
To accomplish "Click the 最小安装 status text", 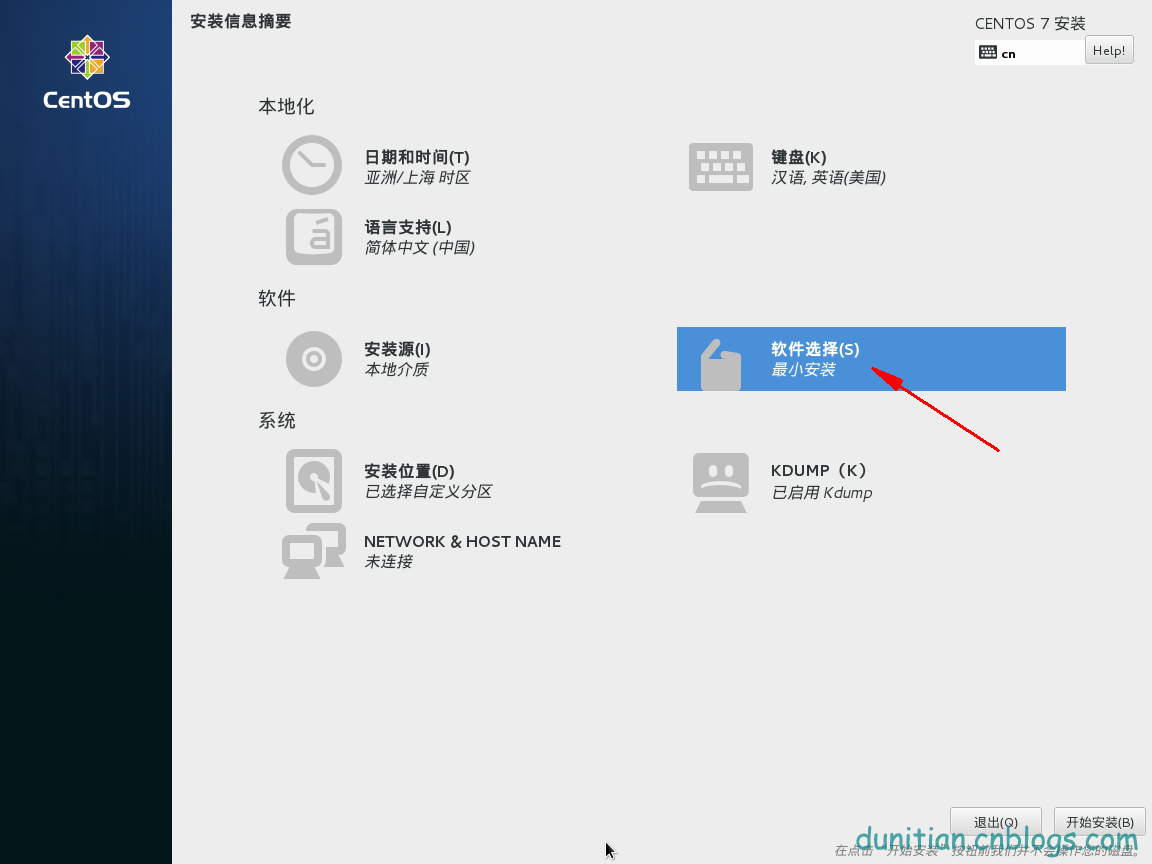I will (x=803, y=370).
